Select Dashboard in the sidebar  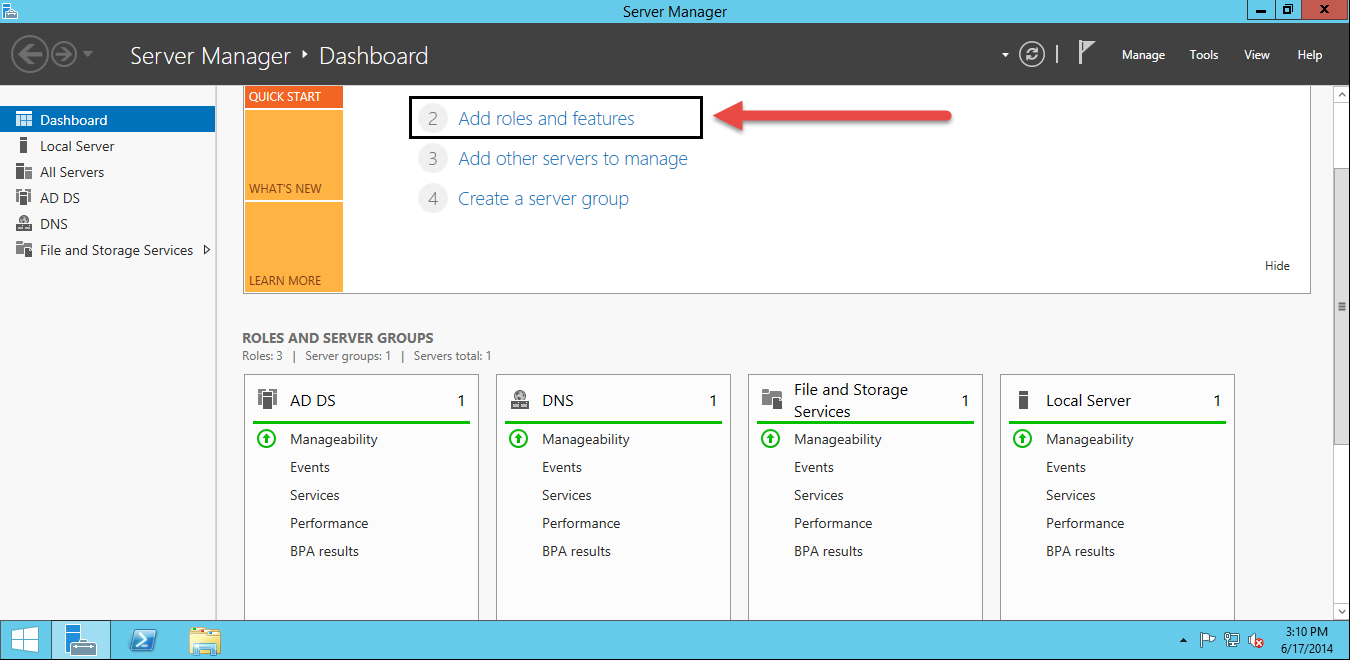tap(107, 119)
